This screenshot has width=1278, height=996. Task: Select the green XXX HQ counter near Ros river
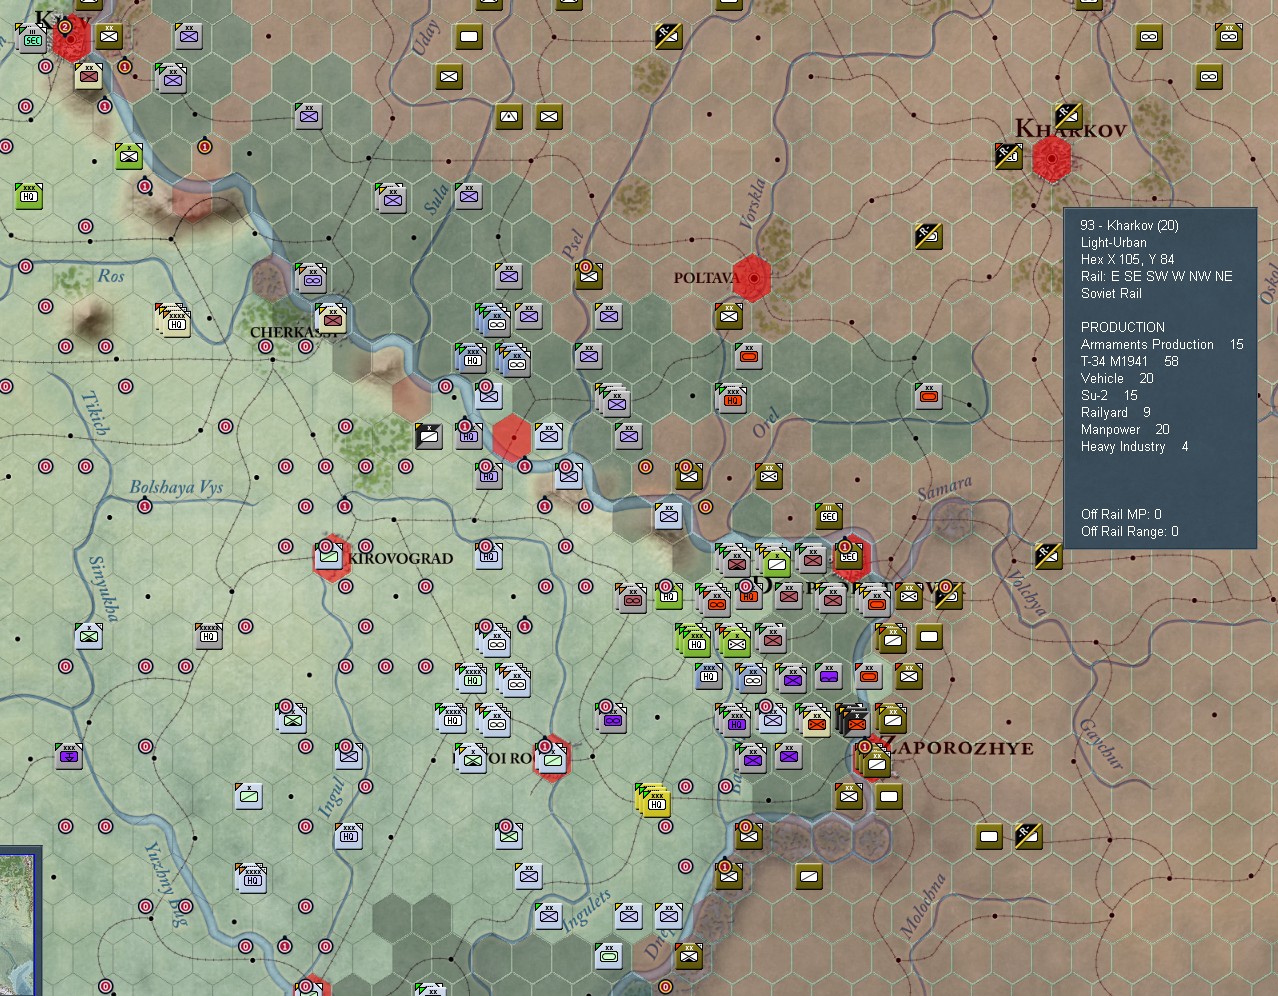(28, 195)
